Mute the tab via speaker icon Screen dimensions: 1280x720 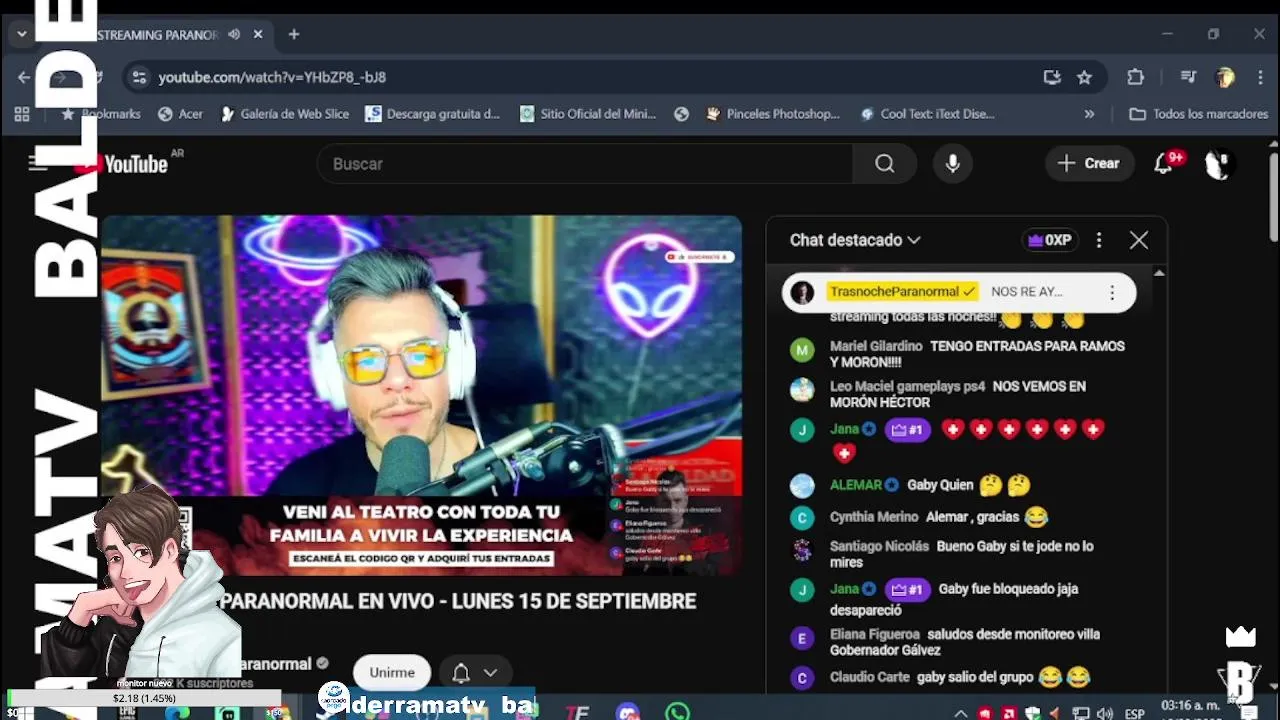coord(234,34)
